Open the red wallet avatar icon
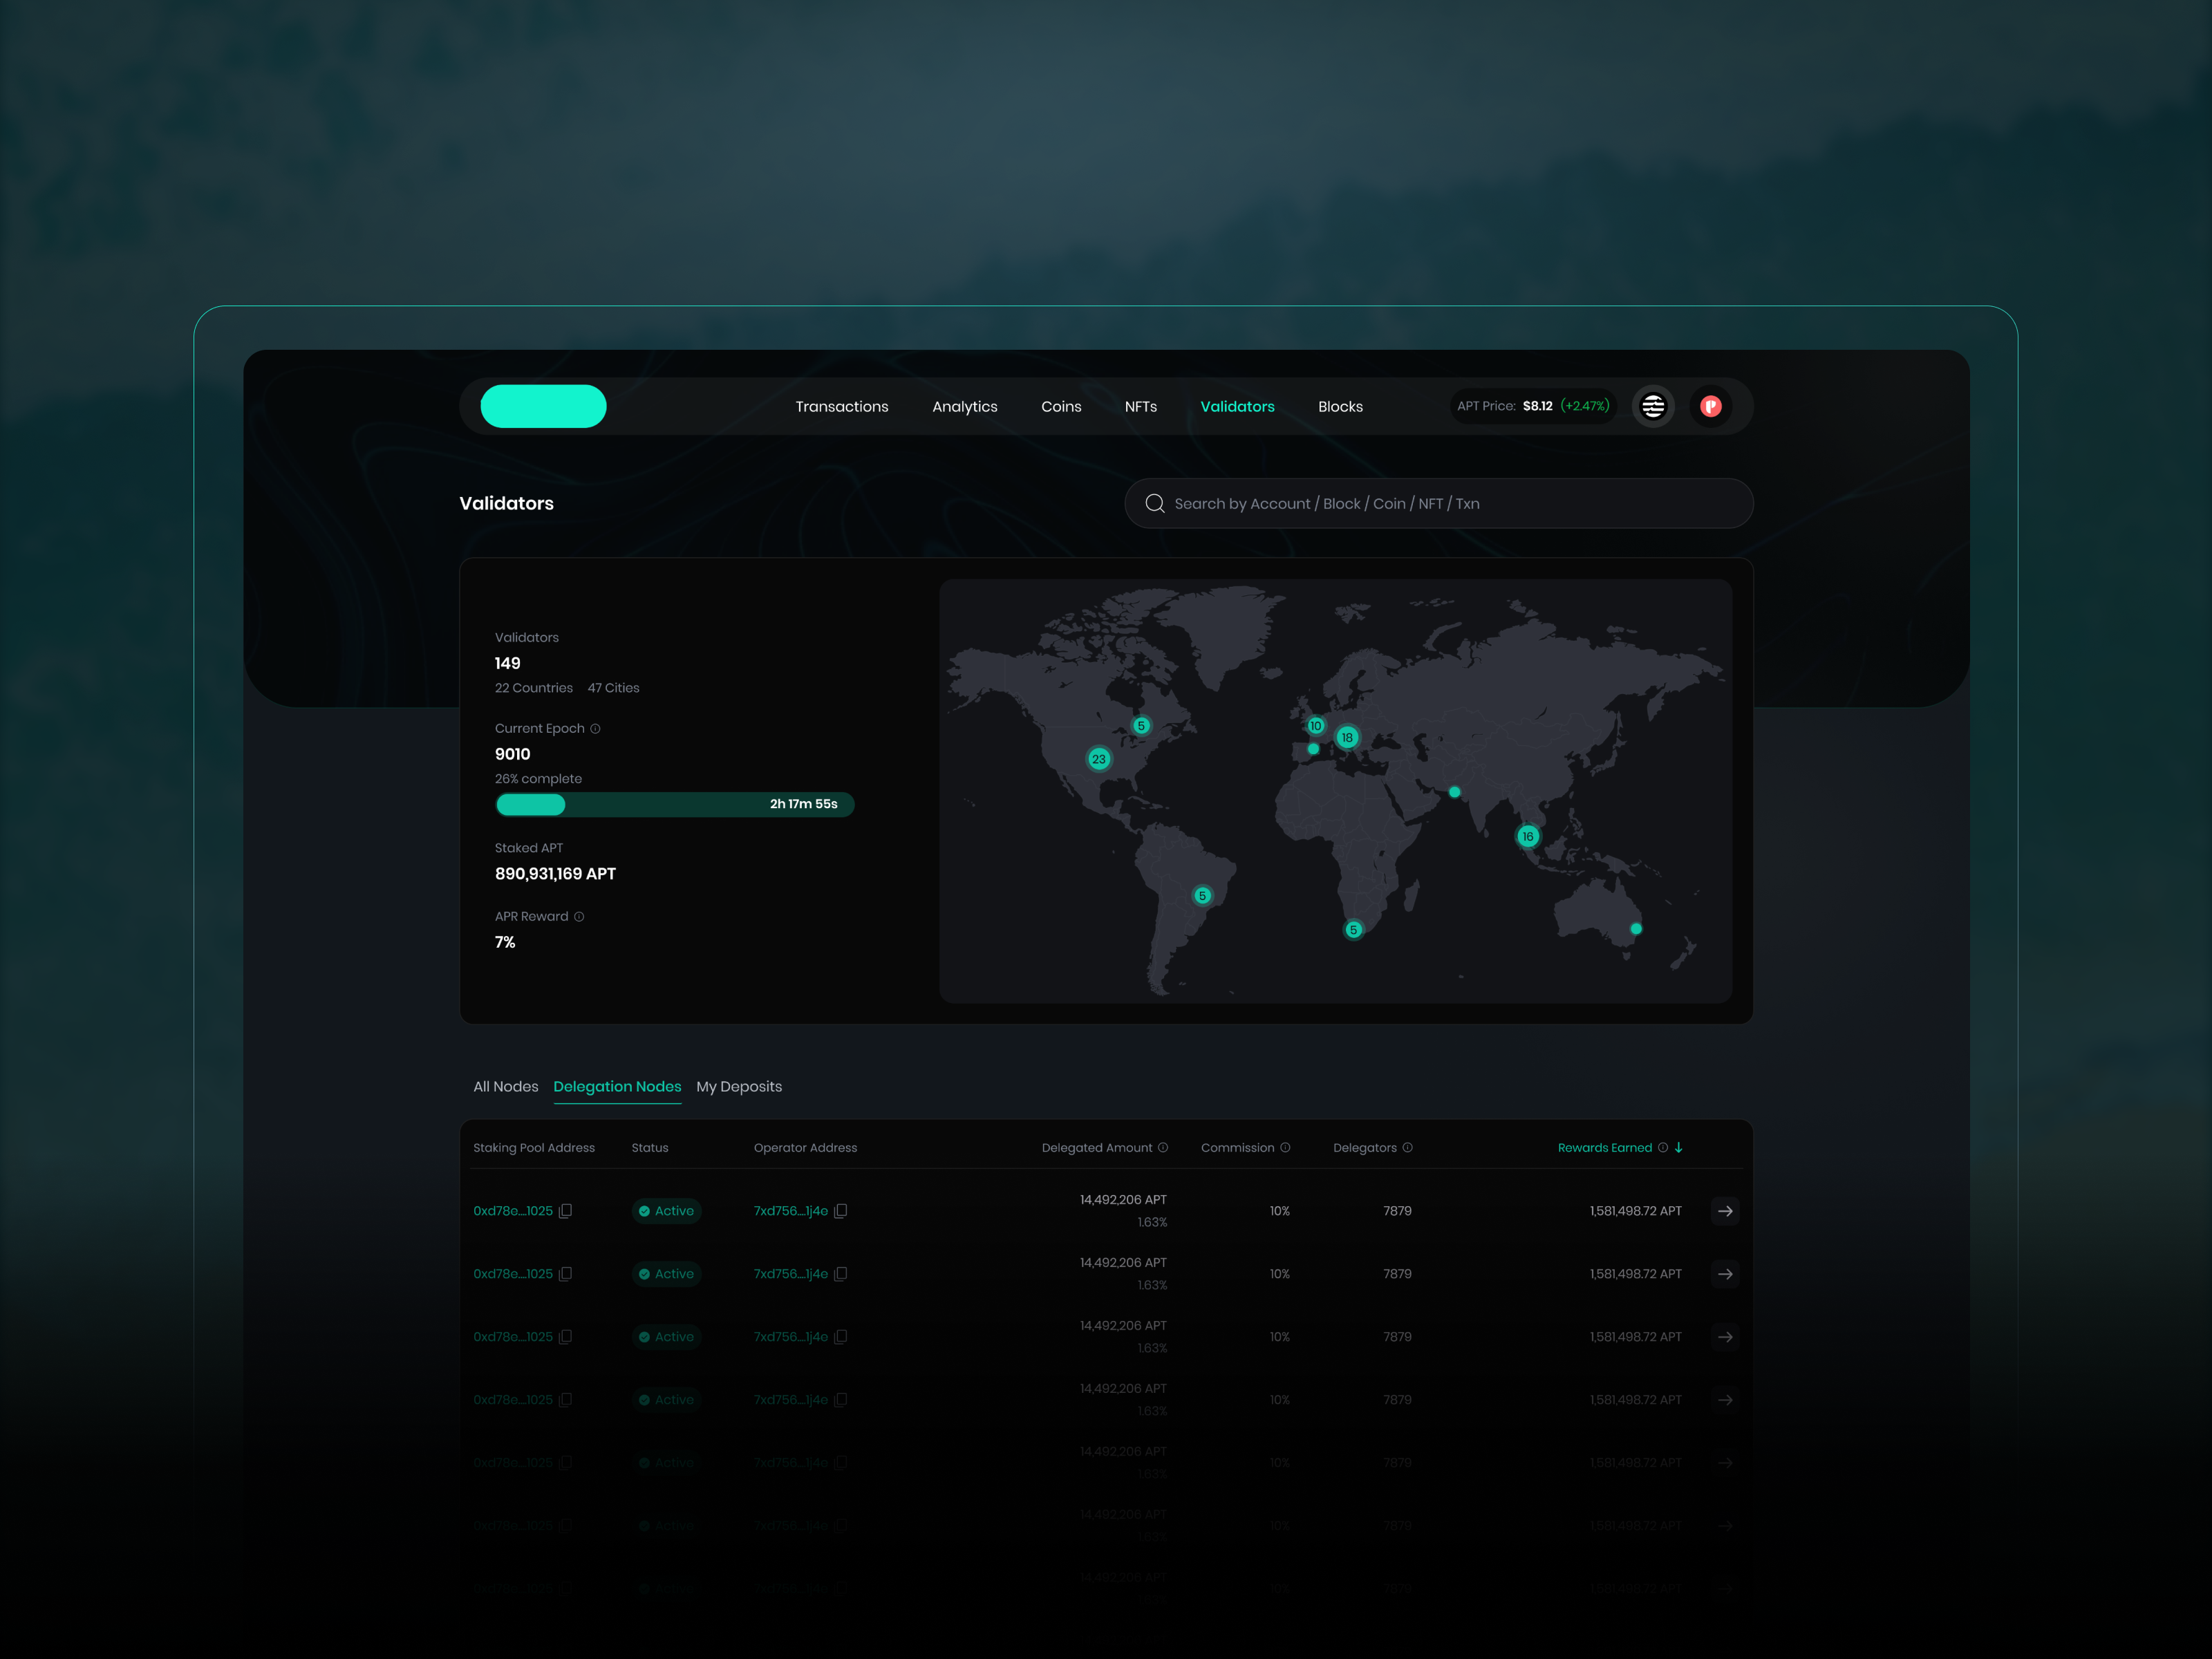This screenshot has width=2212, height=1659. coord(1711,406)
